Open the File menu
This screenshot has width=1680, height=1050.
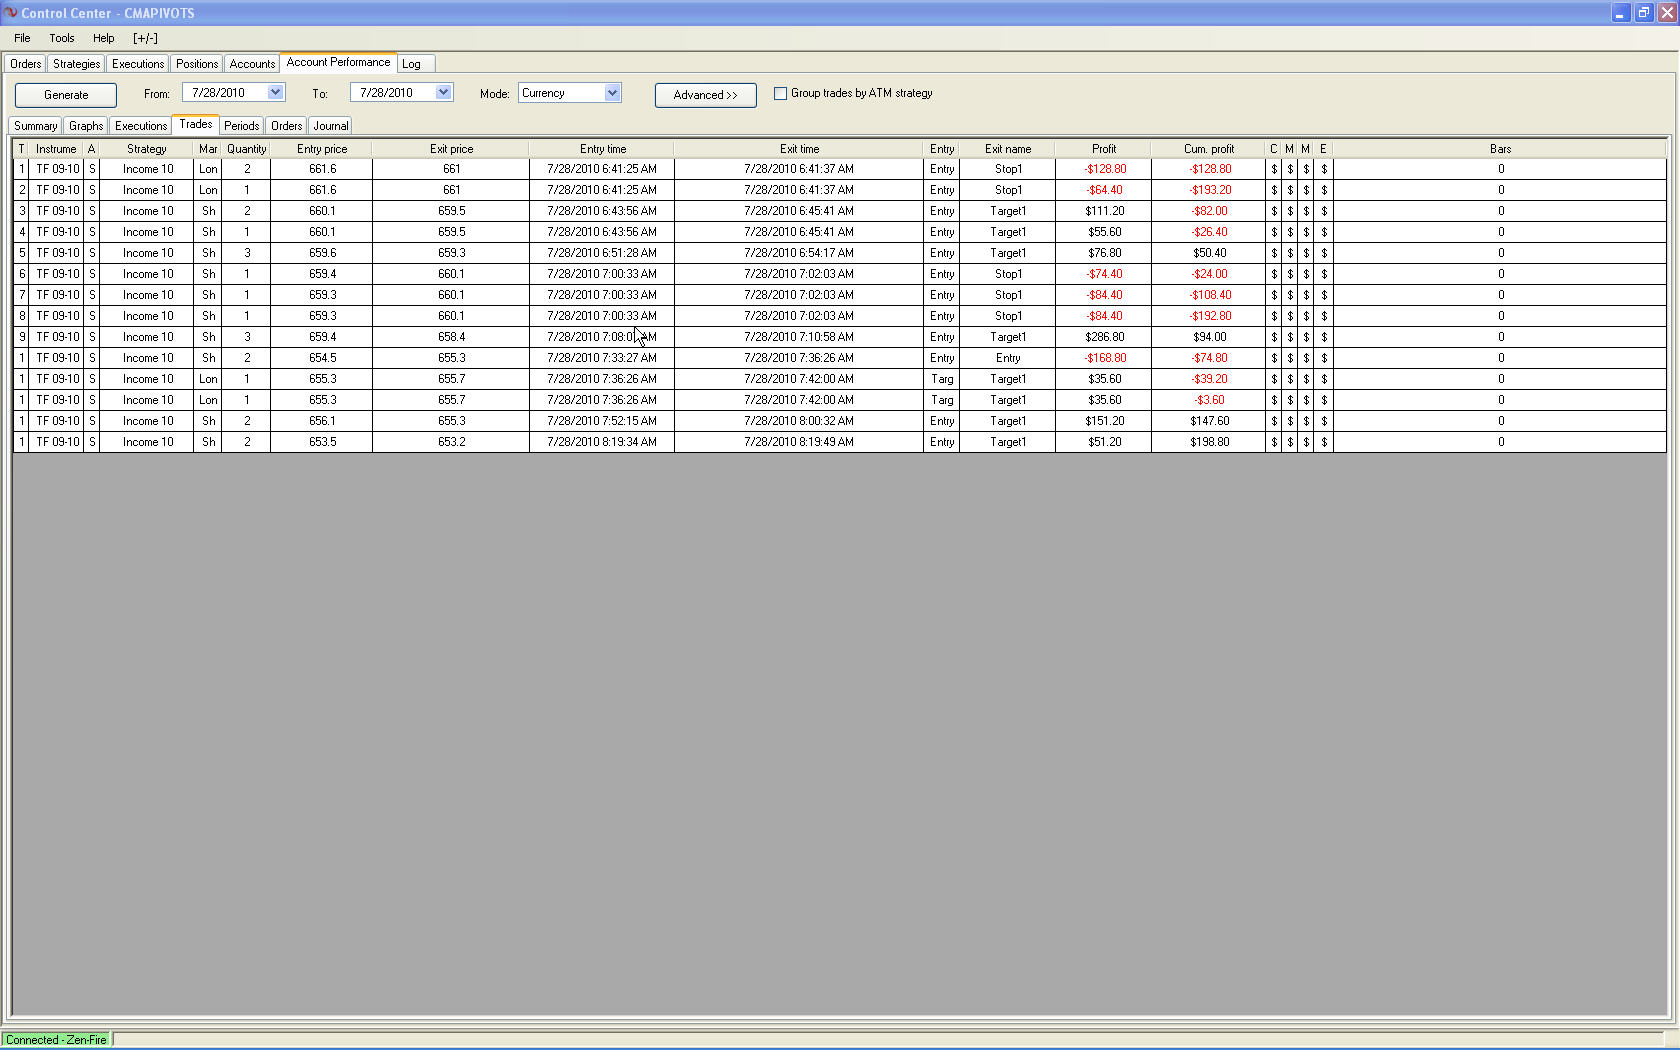(x=22, y=38)
